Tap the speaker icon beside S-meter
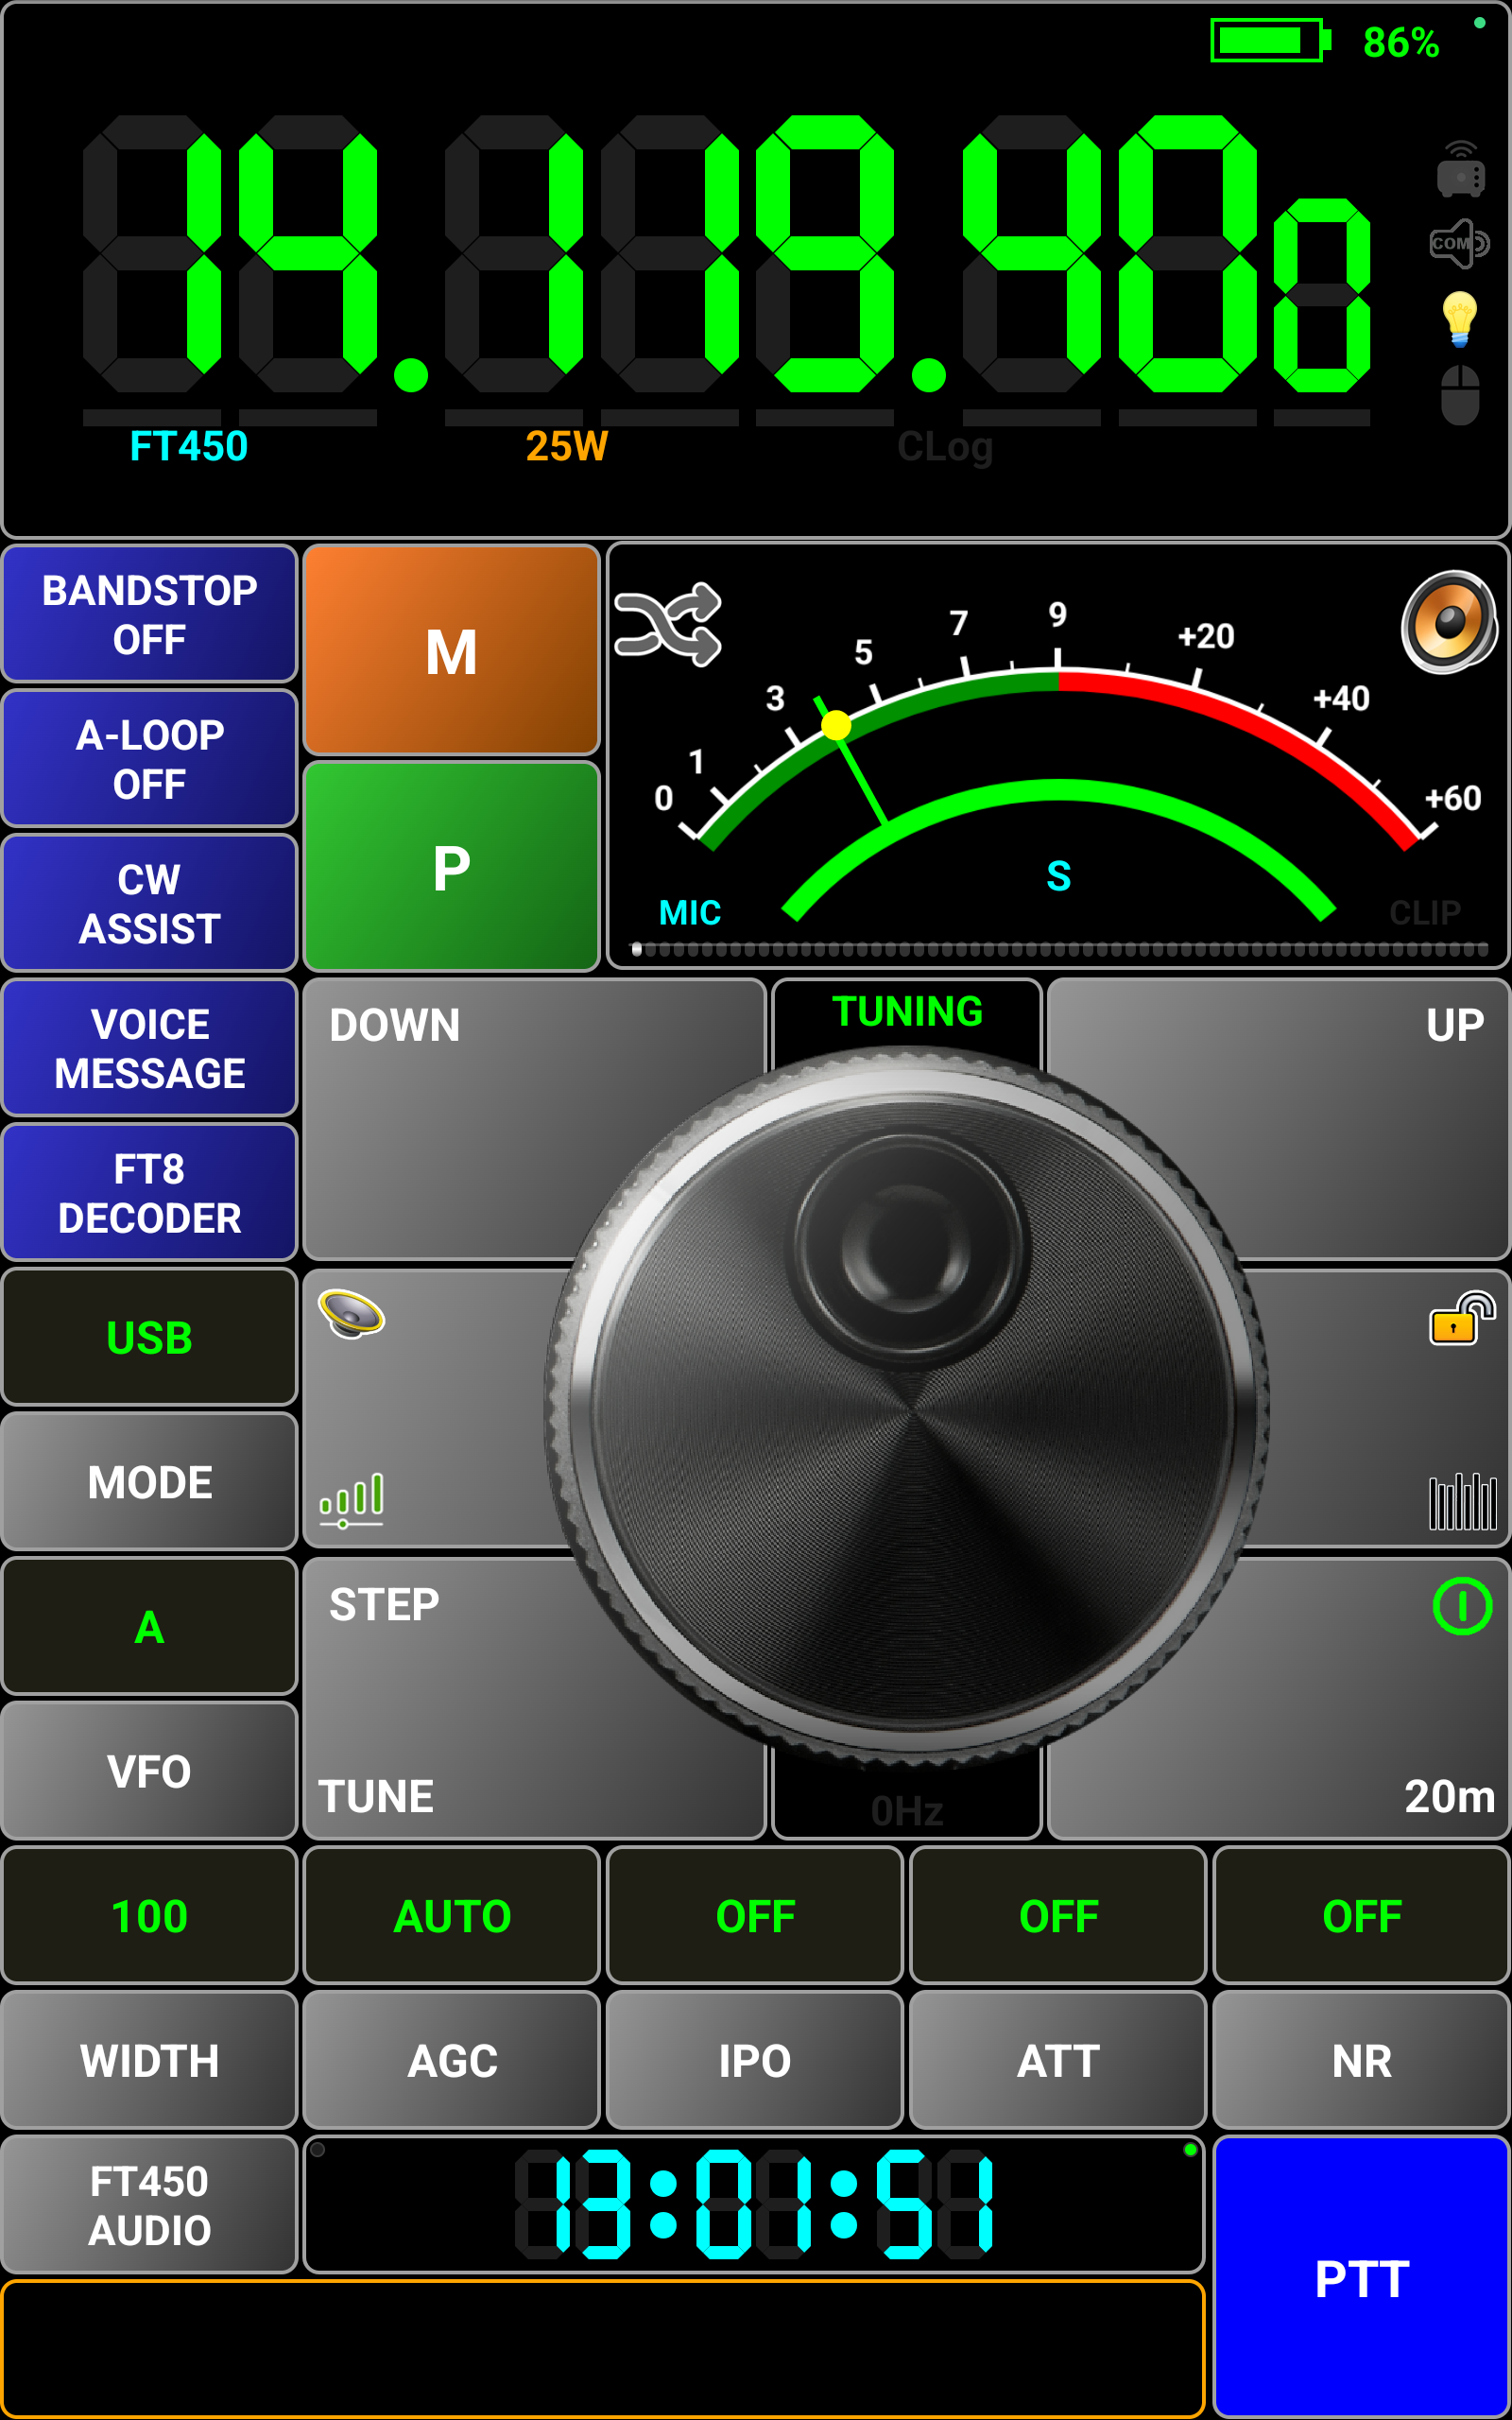 pos(1447,622)
